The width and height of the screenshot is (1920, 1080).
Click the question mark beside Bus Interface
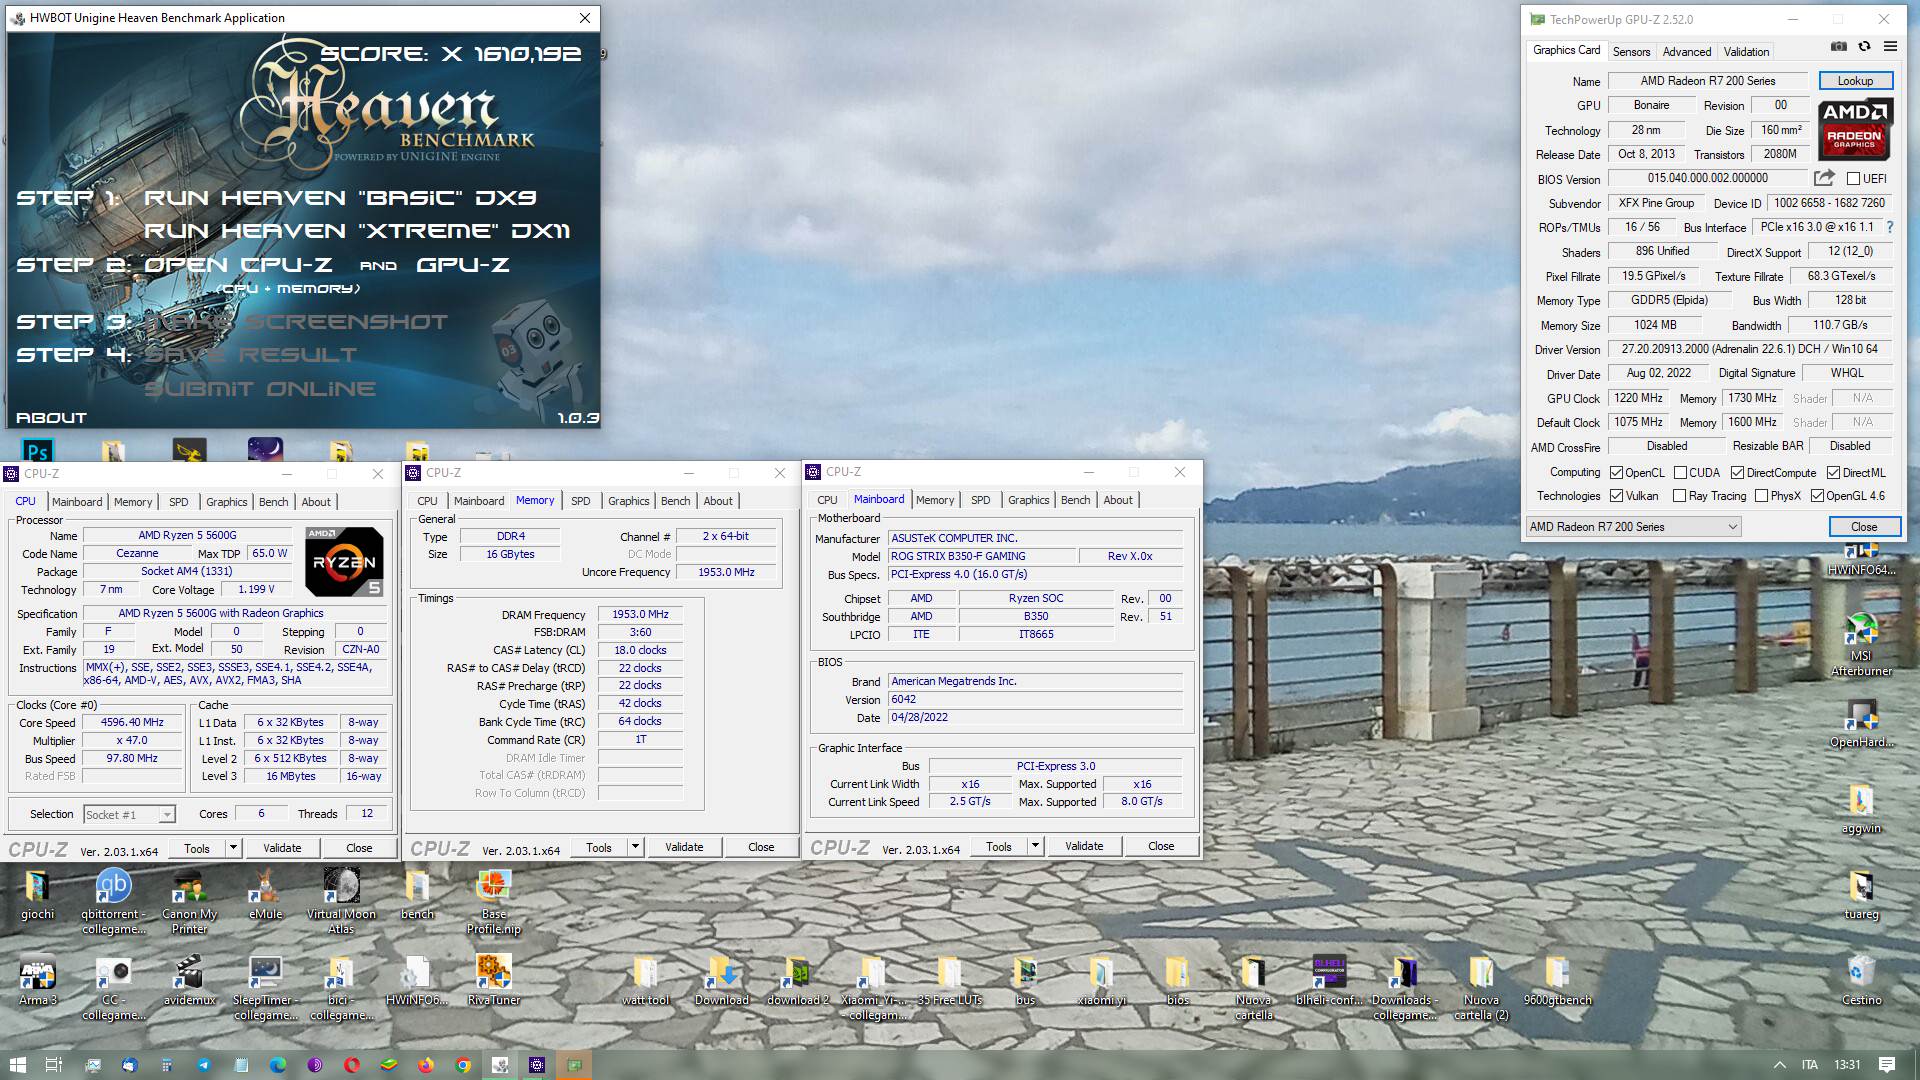click(1890, 227)
